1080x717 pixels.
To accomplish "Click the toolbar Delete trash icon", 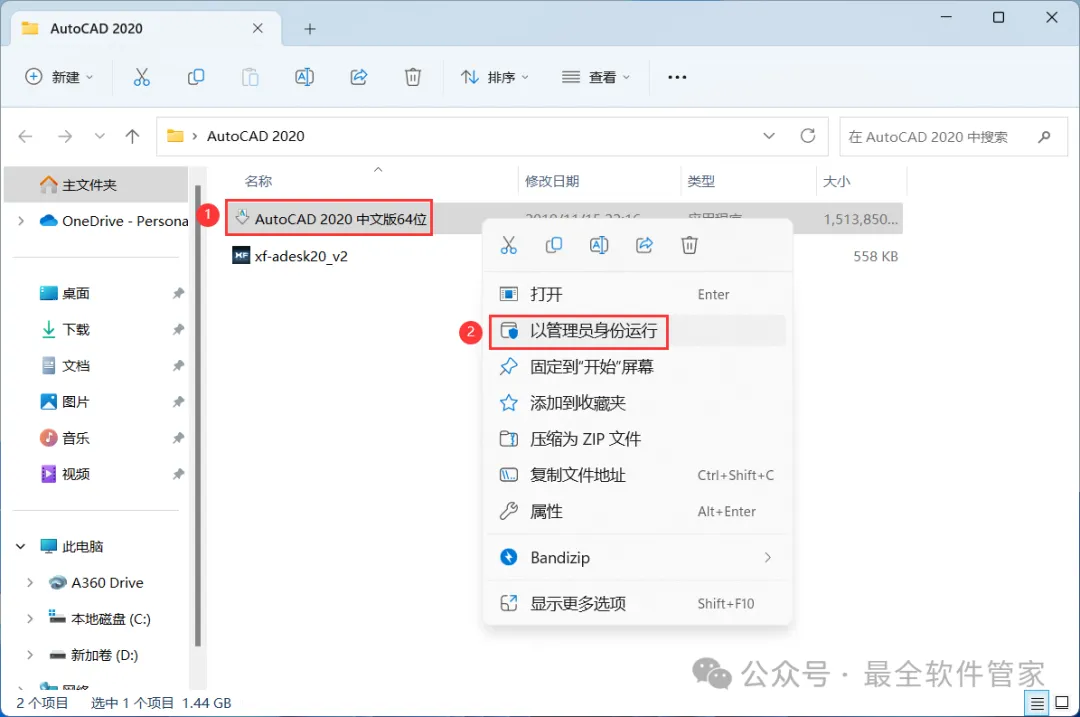I will (x=413, y=77).
